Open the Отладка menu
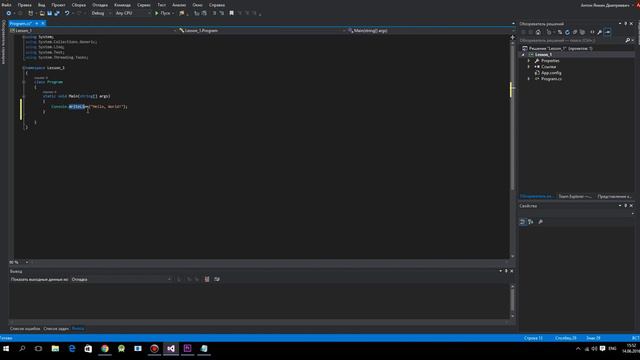Viewport: 640px width, 360px height. (100, 5)
